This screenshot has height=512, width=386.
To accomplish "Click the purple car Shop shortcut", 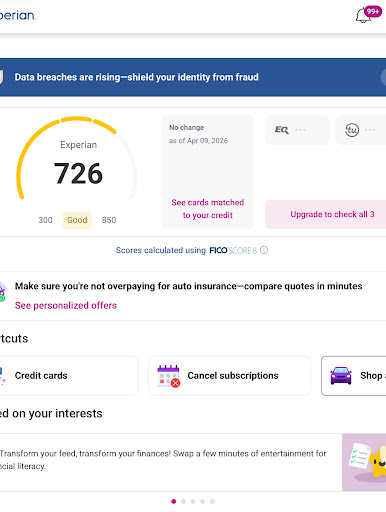I will tap(354, 376).
